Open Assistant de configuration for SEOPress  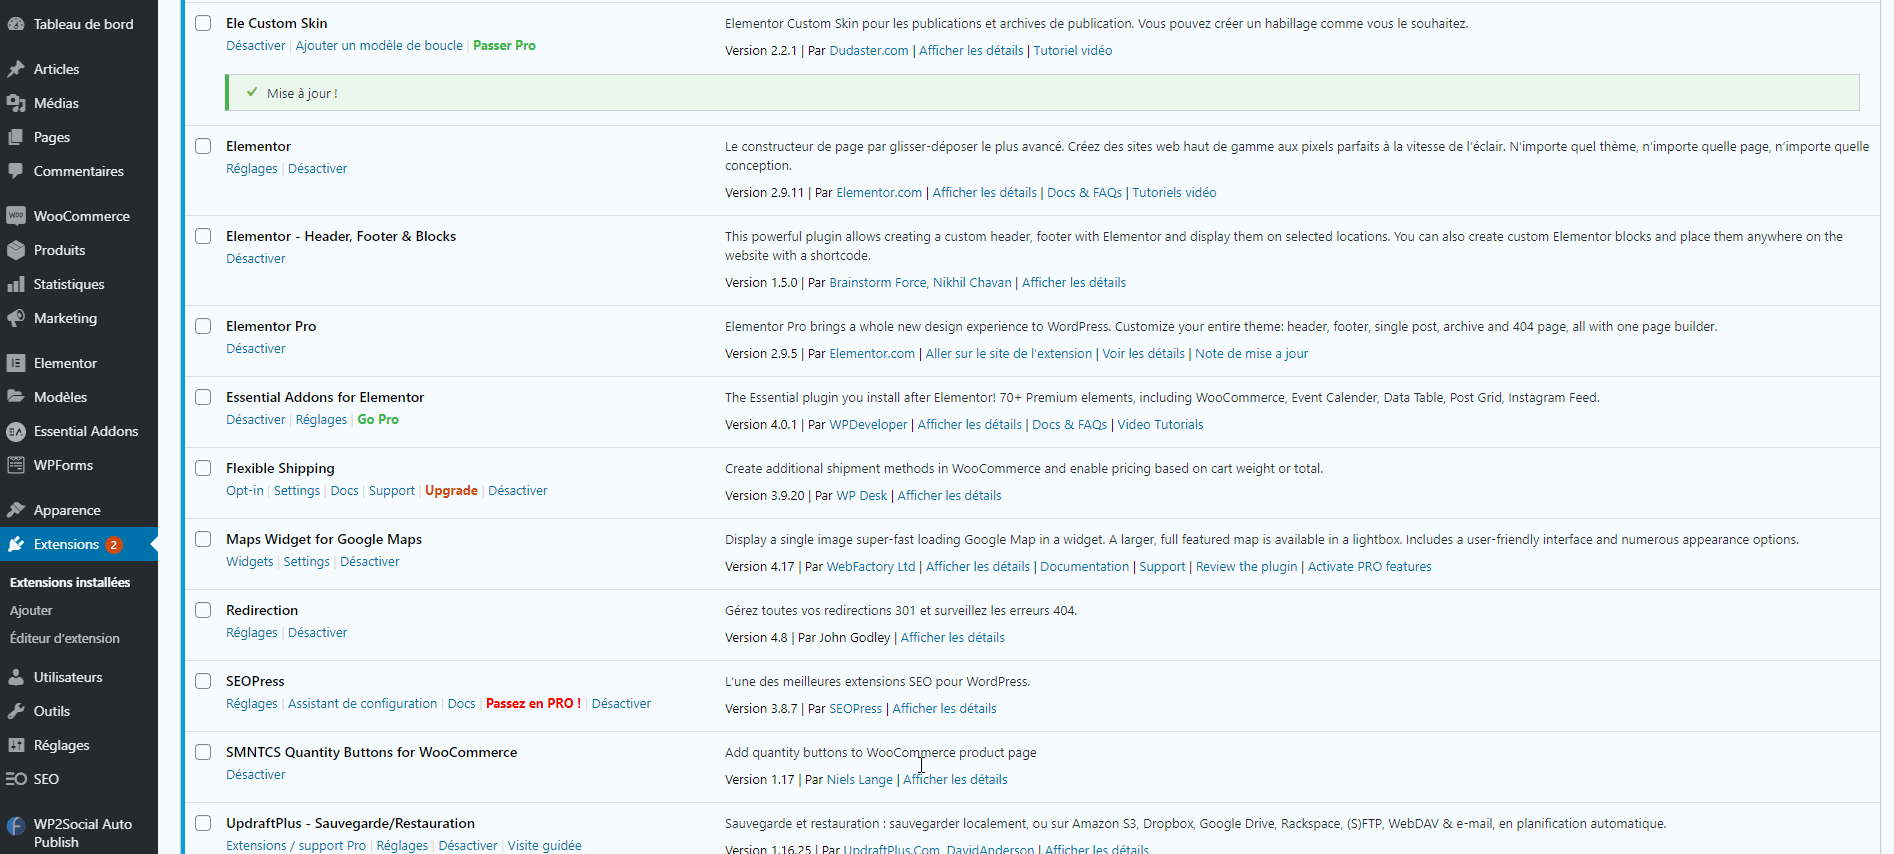click(x=363, y=704)
